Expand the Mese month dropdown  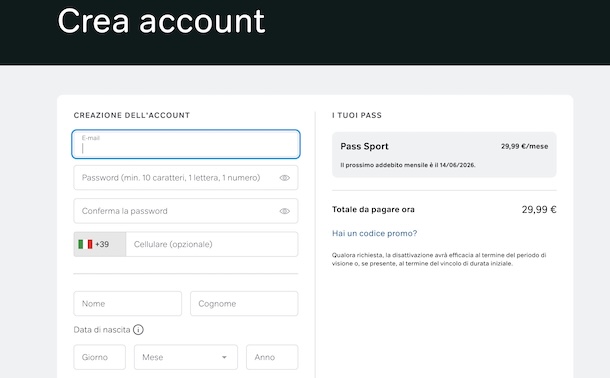coord(186,357)
